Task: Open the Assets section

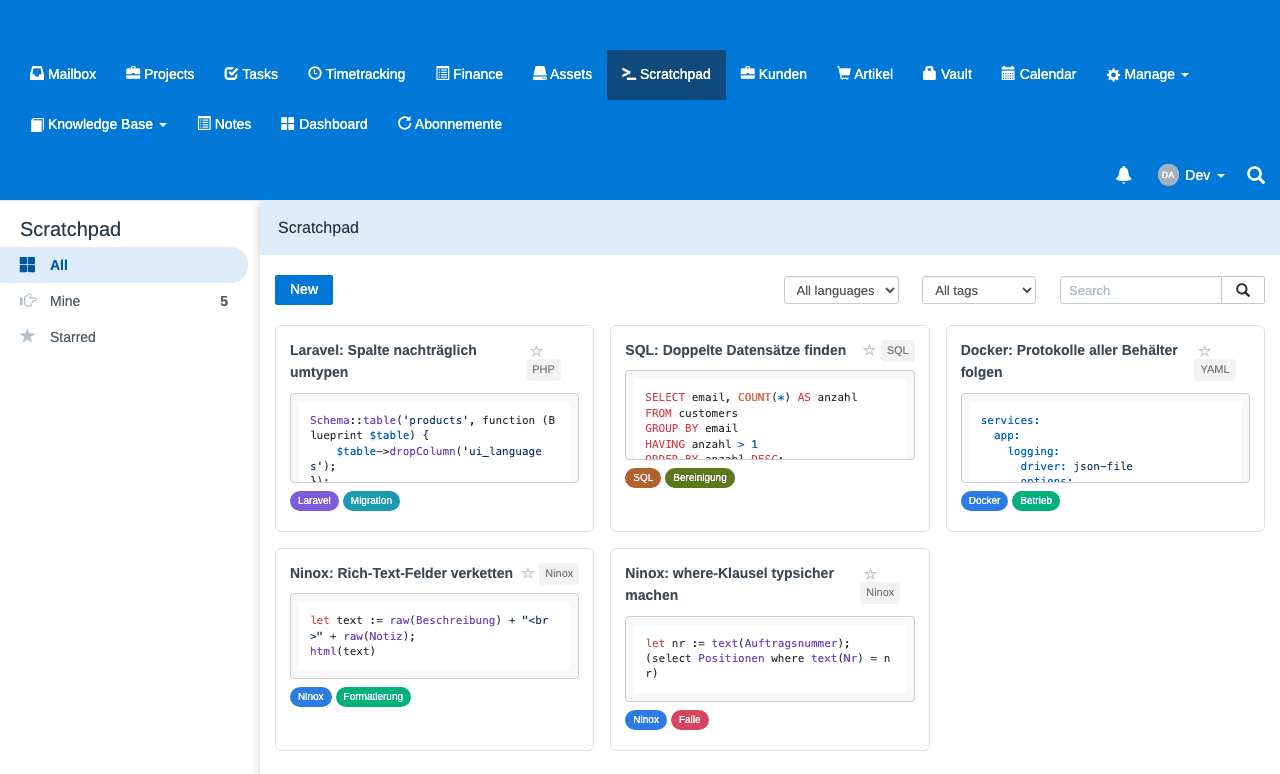Action: point(562,74)
